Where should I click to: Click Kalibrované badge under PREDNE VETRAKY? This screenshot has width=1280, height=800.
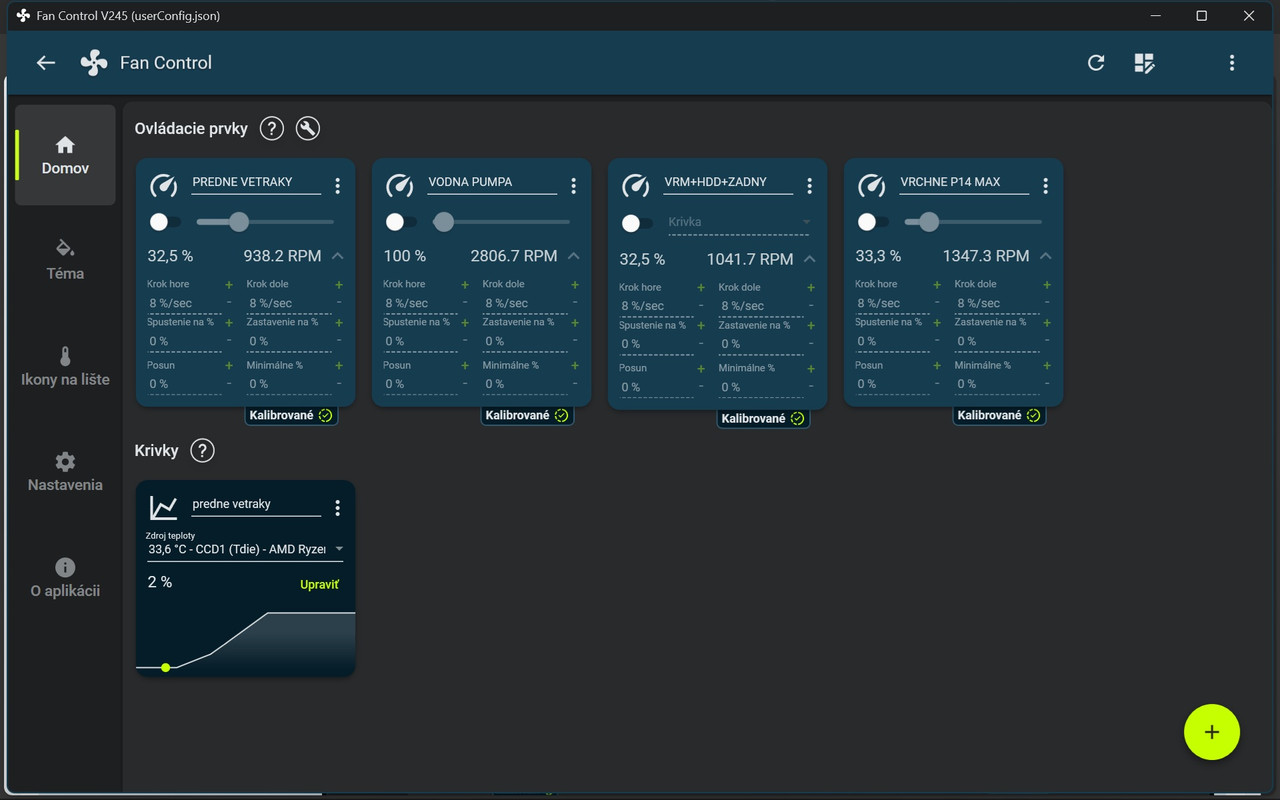click(x=291, y=415)
